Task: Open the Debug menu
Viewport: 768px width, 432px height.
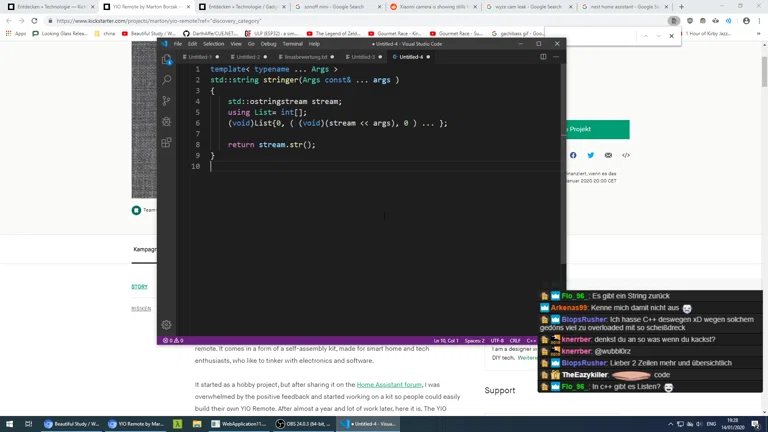Action: click(x=268, y=44)
